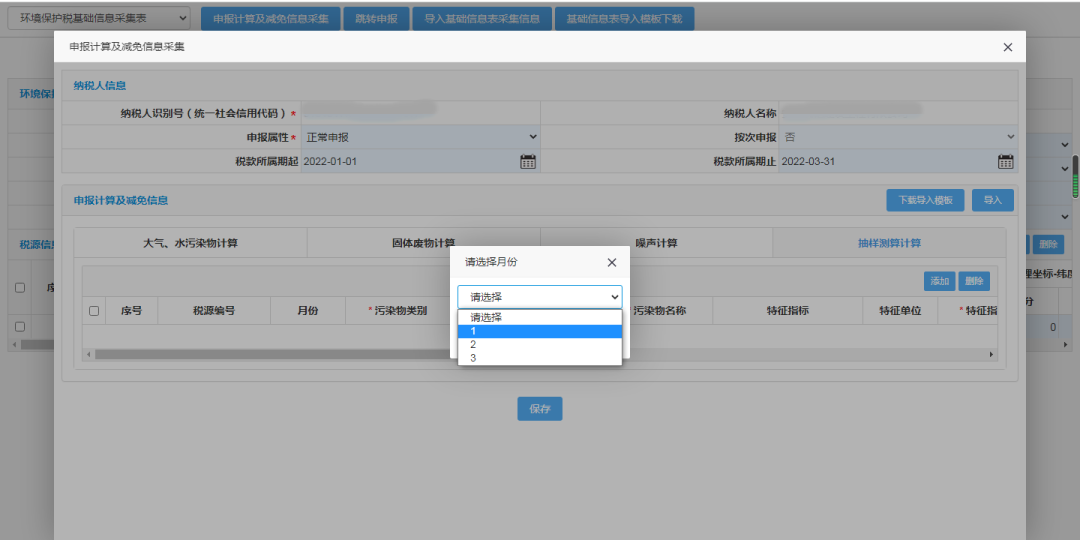Close the 请选择月份 popup
This screenshot has width=1080, height=540.
point(612,262)
